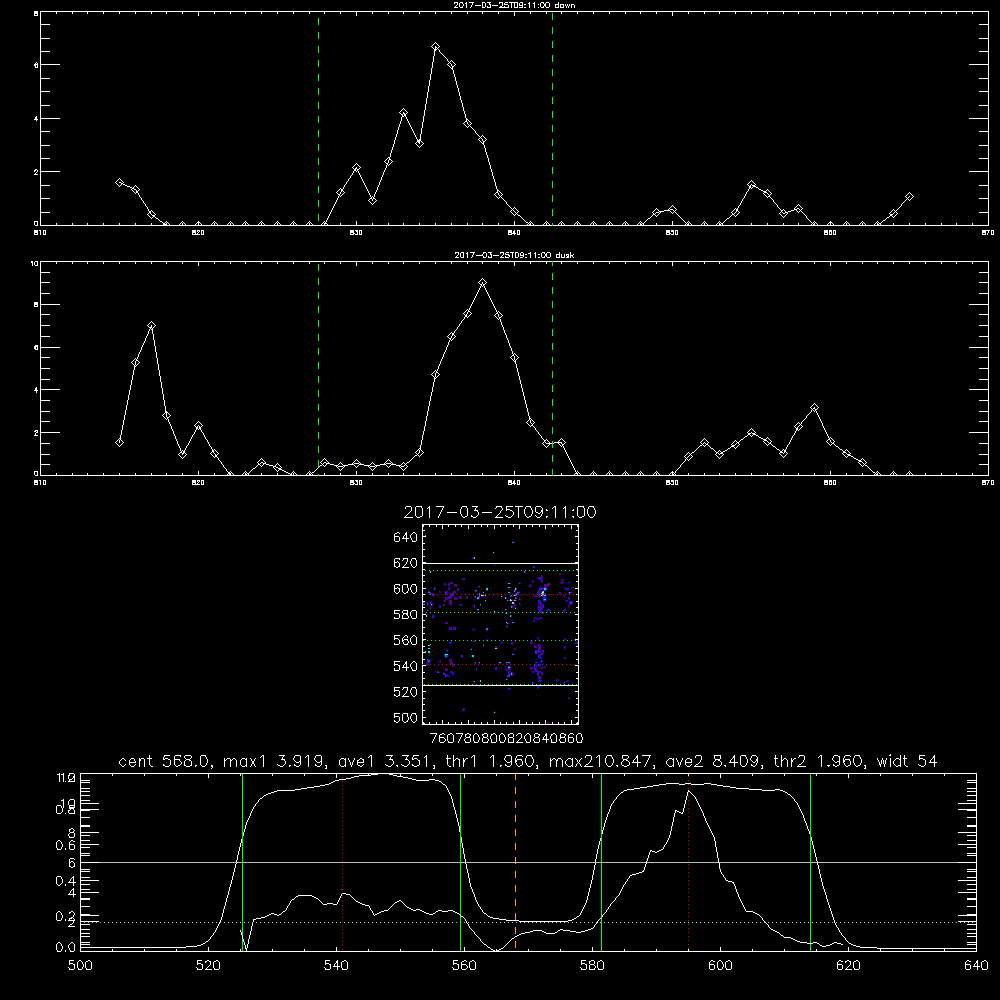This screenshot has width=1000, height=1000.
Task: Click the left green dashed line in dusk plot
Action: point(318,369)
